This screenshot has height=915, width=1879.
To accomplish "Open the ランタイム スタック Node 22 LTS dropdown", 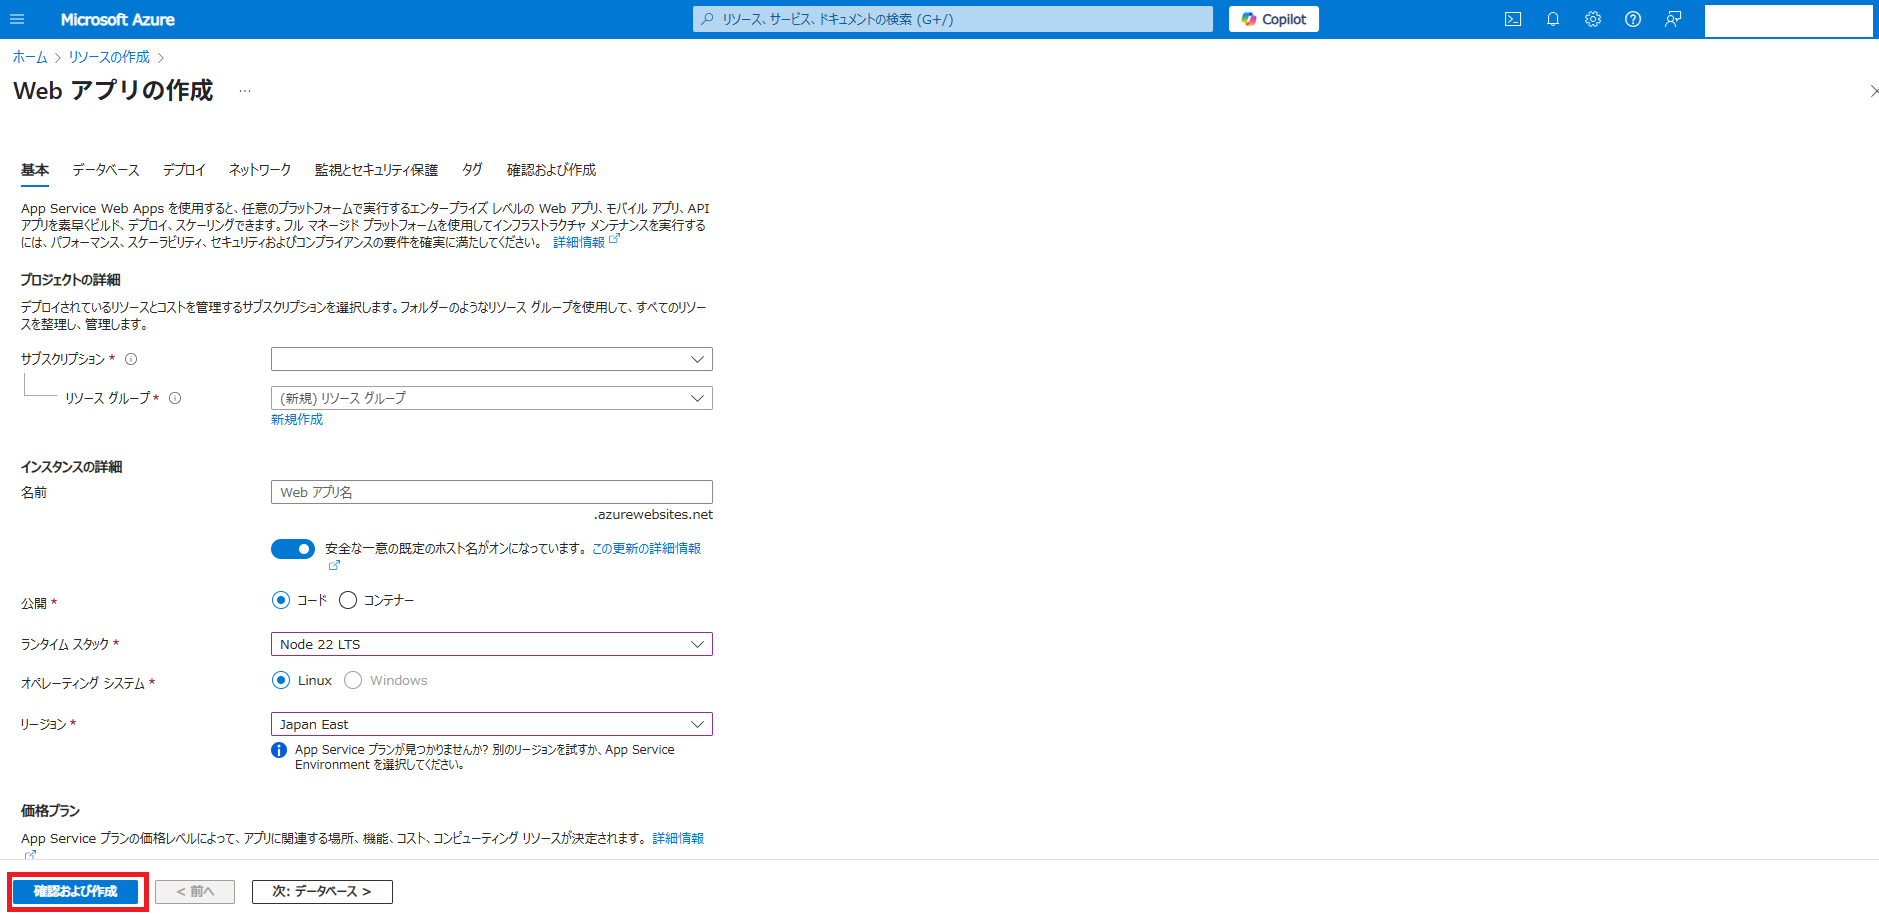I will coord(491,644).
